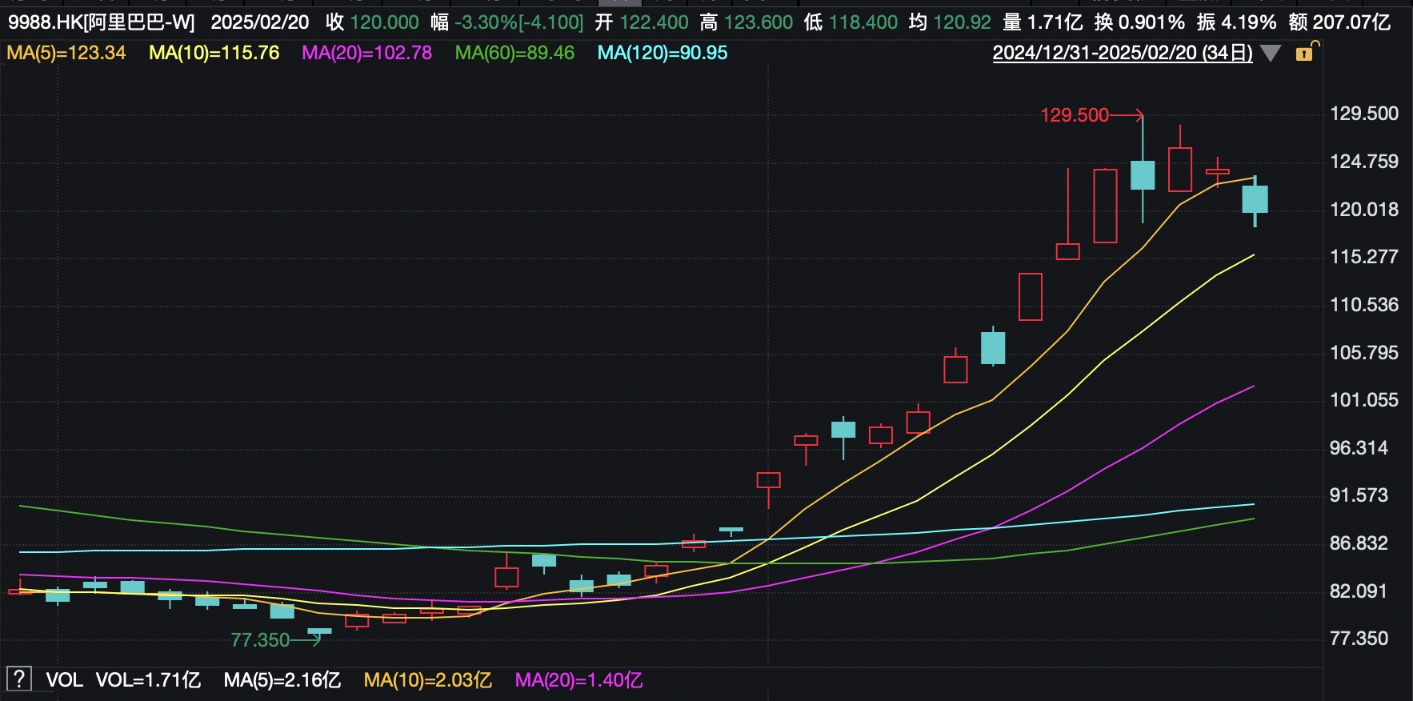Select the volume MA(20)=1.40亿 label

pyautogui.click(x=579, y=680)
